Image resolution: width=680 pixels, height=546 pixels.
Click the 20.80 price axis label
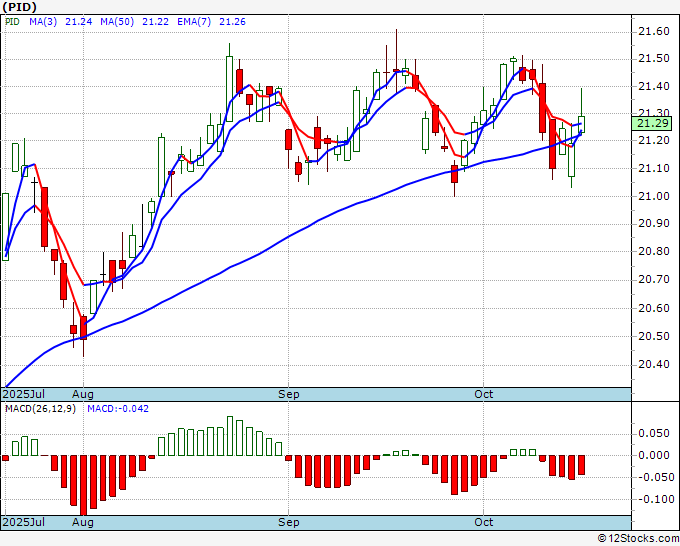tap(654, 251)
